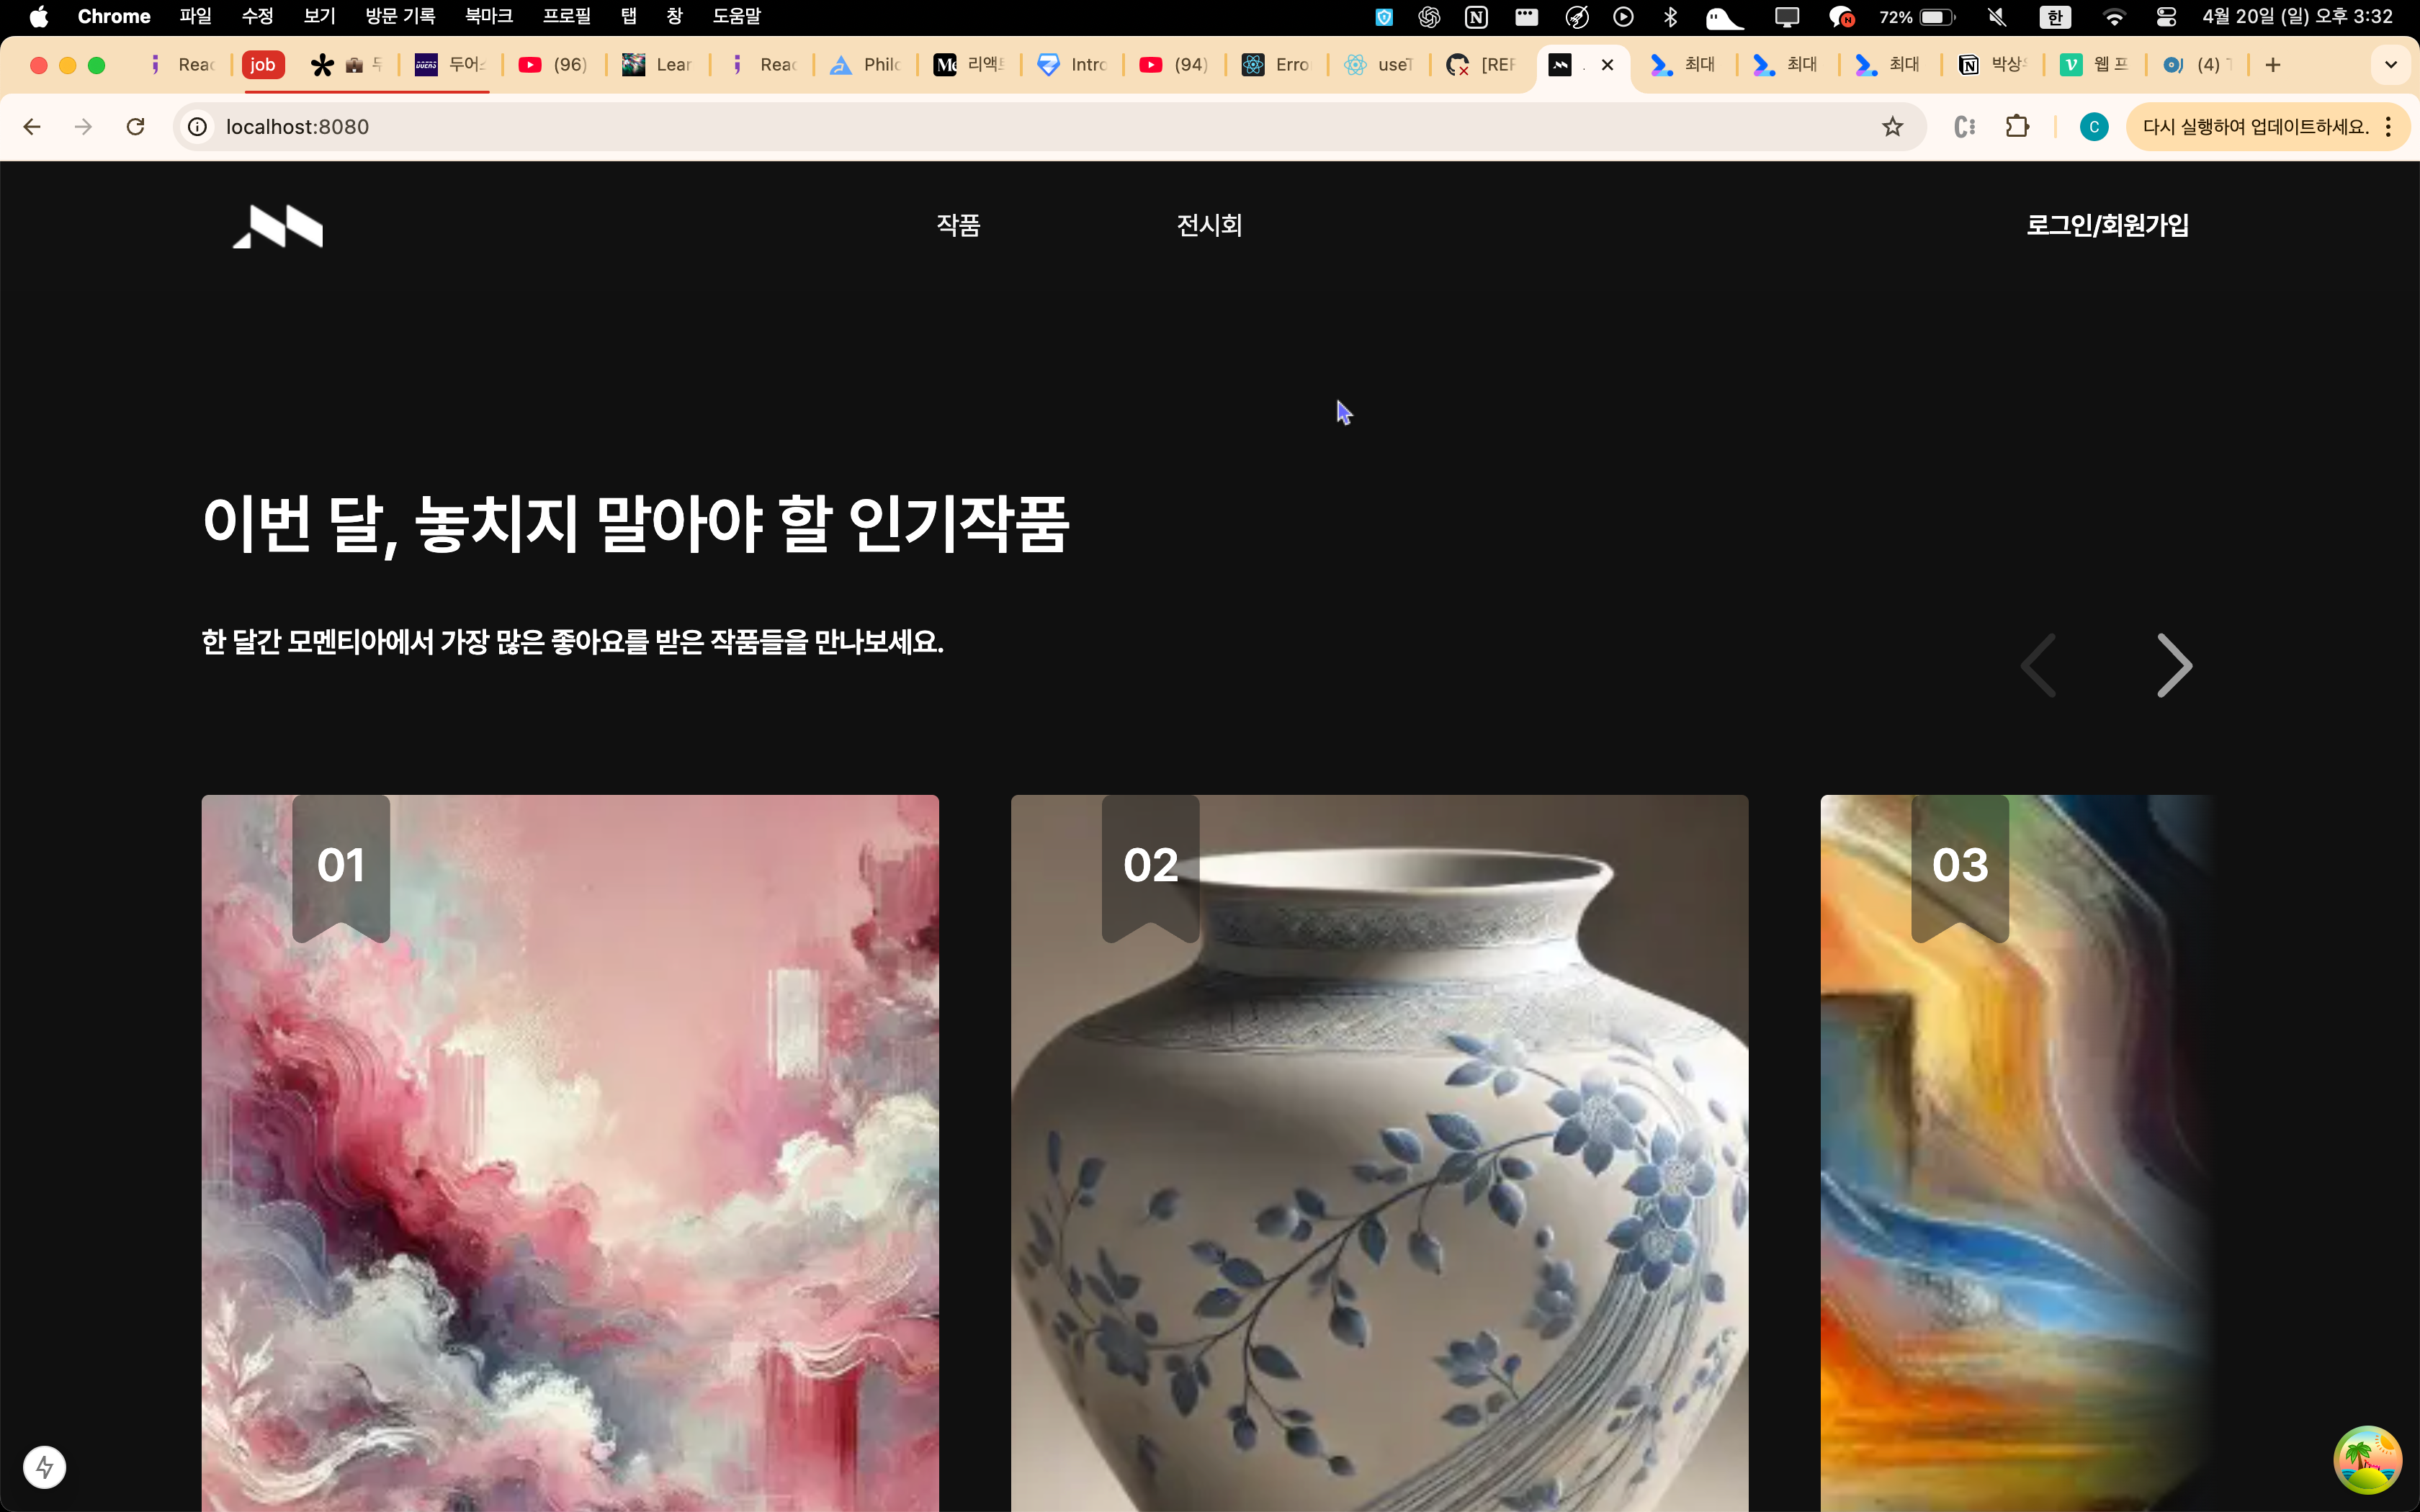Switch to the job tab
2420x1512 pixels.
263,65
